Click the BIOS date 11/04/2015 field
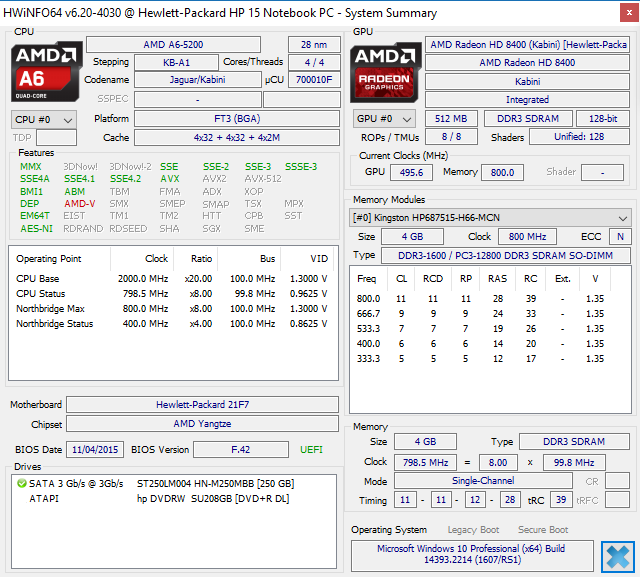The image size is (640, 577). pos(95,450)
